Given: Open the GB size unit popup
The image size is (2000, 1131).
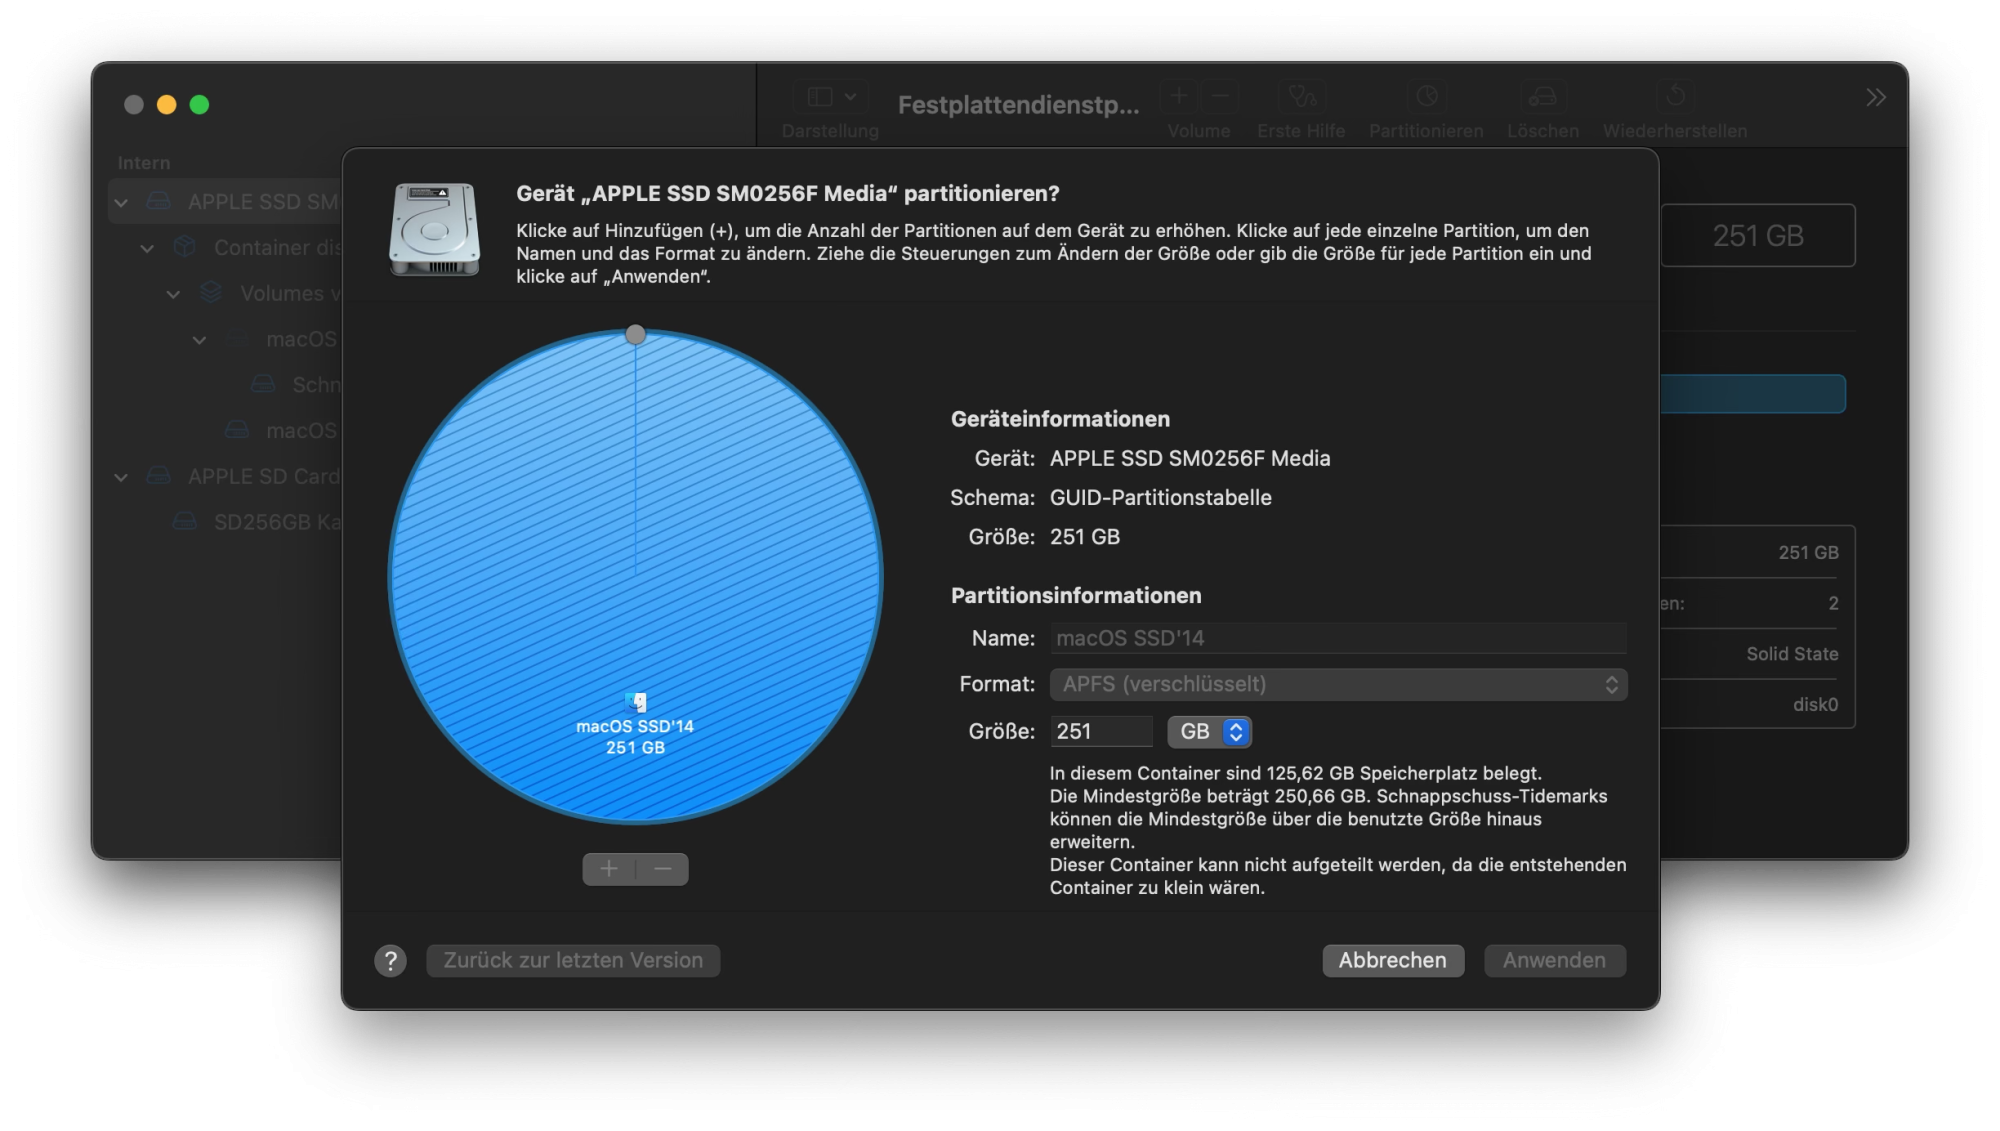Looking at the screenshot, I should pos(1210,732).
